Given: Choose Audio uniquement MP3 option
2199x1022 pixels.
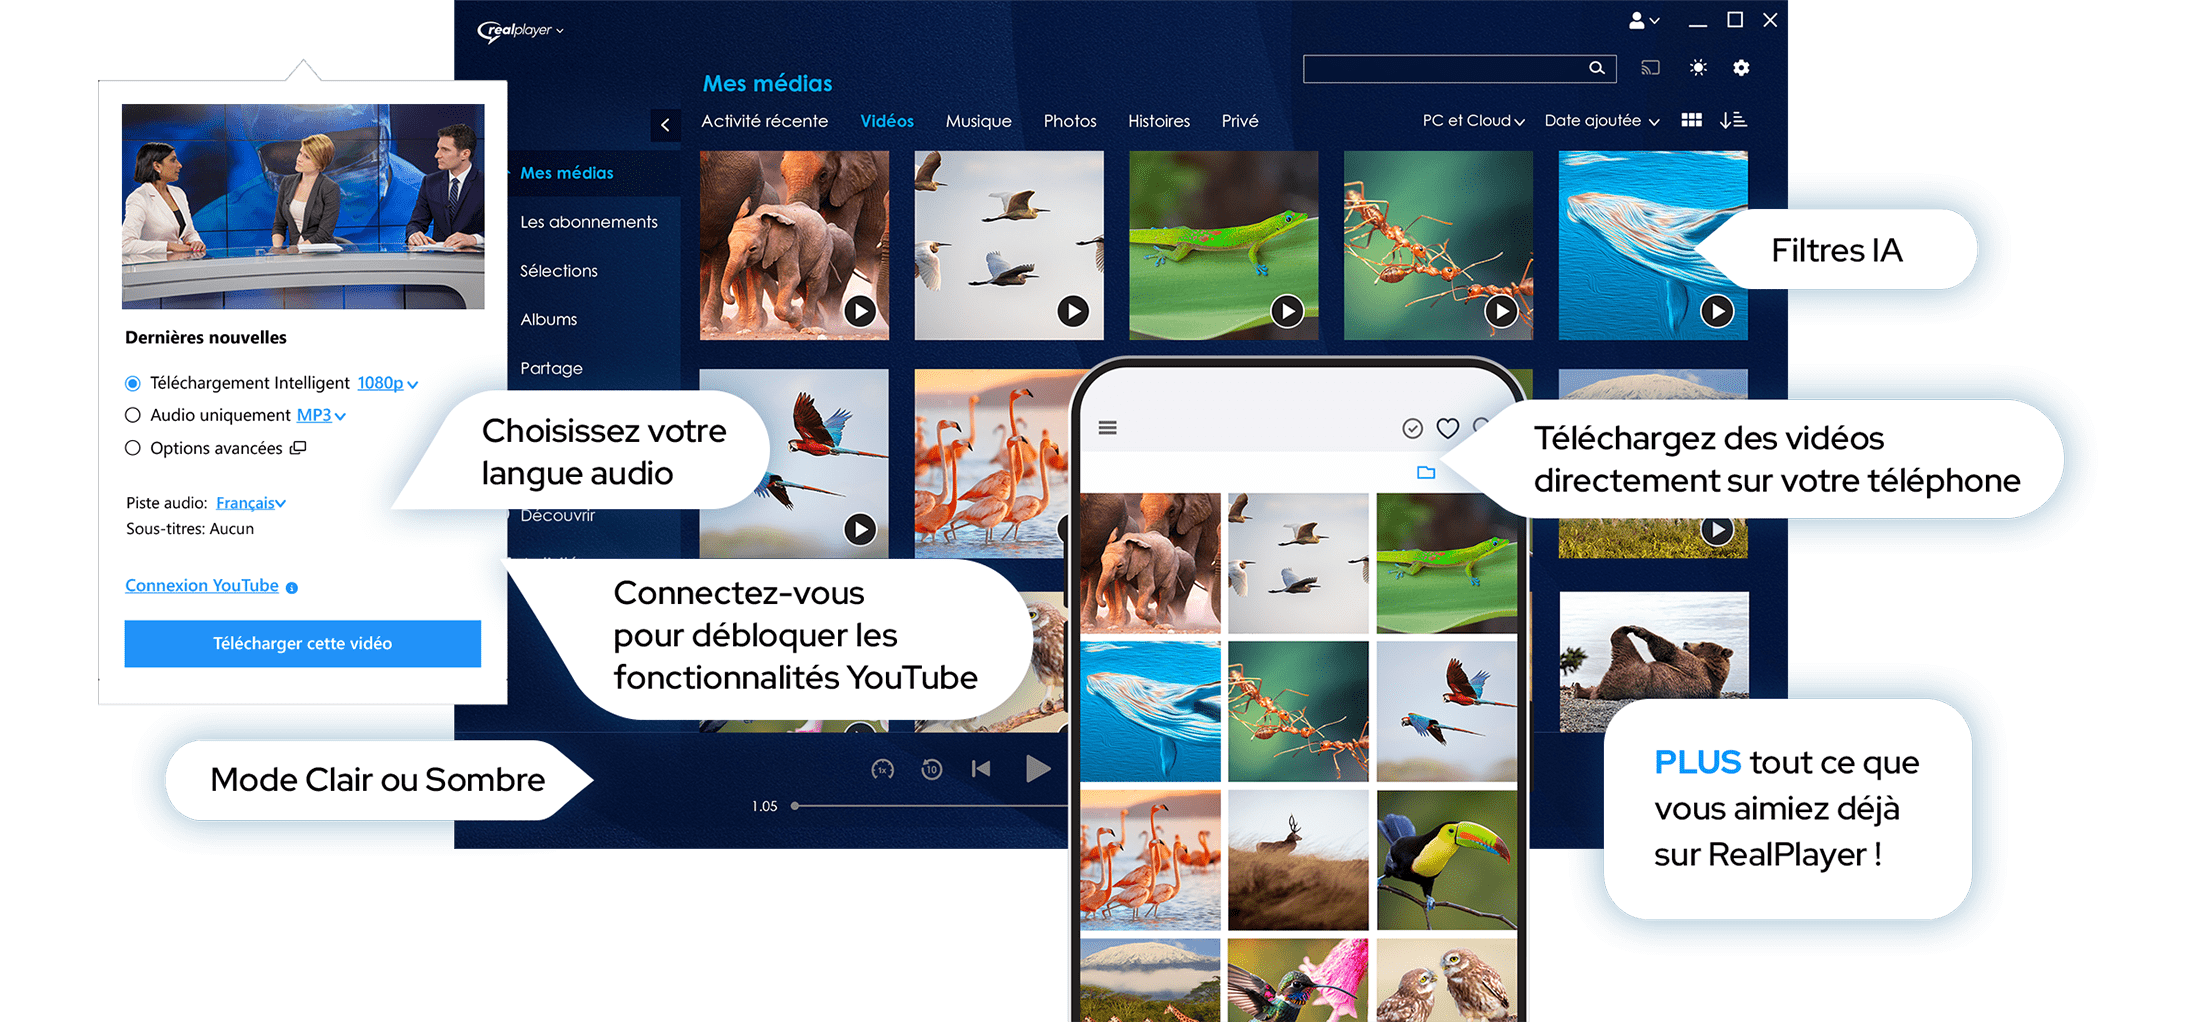Looking at the screenshot, I should coord(133,415).
